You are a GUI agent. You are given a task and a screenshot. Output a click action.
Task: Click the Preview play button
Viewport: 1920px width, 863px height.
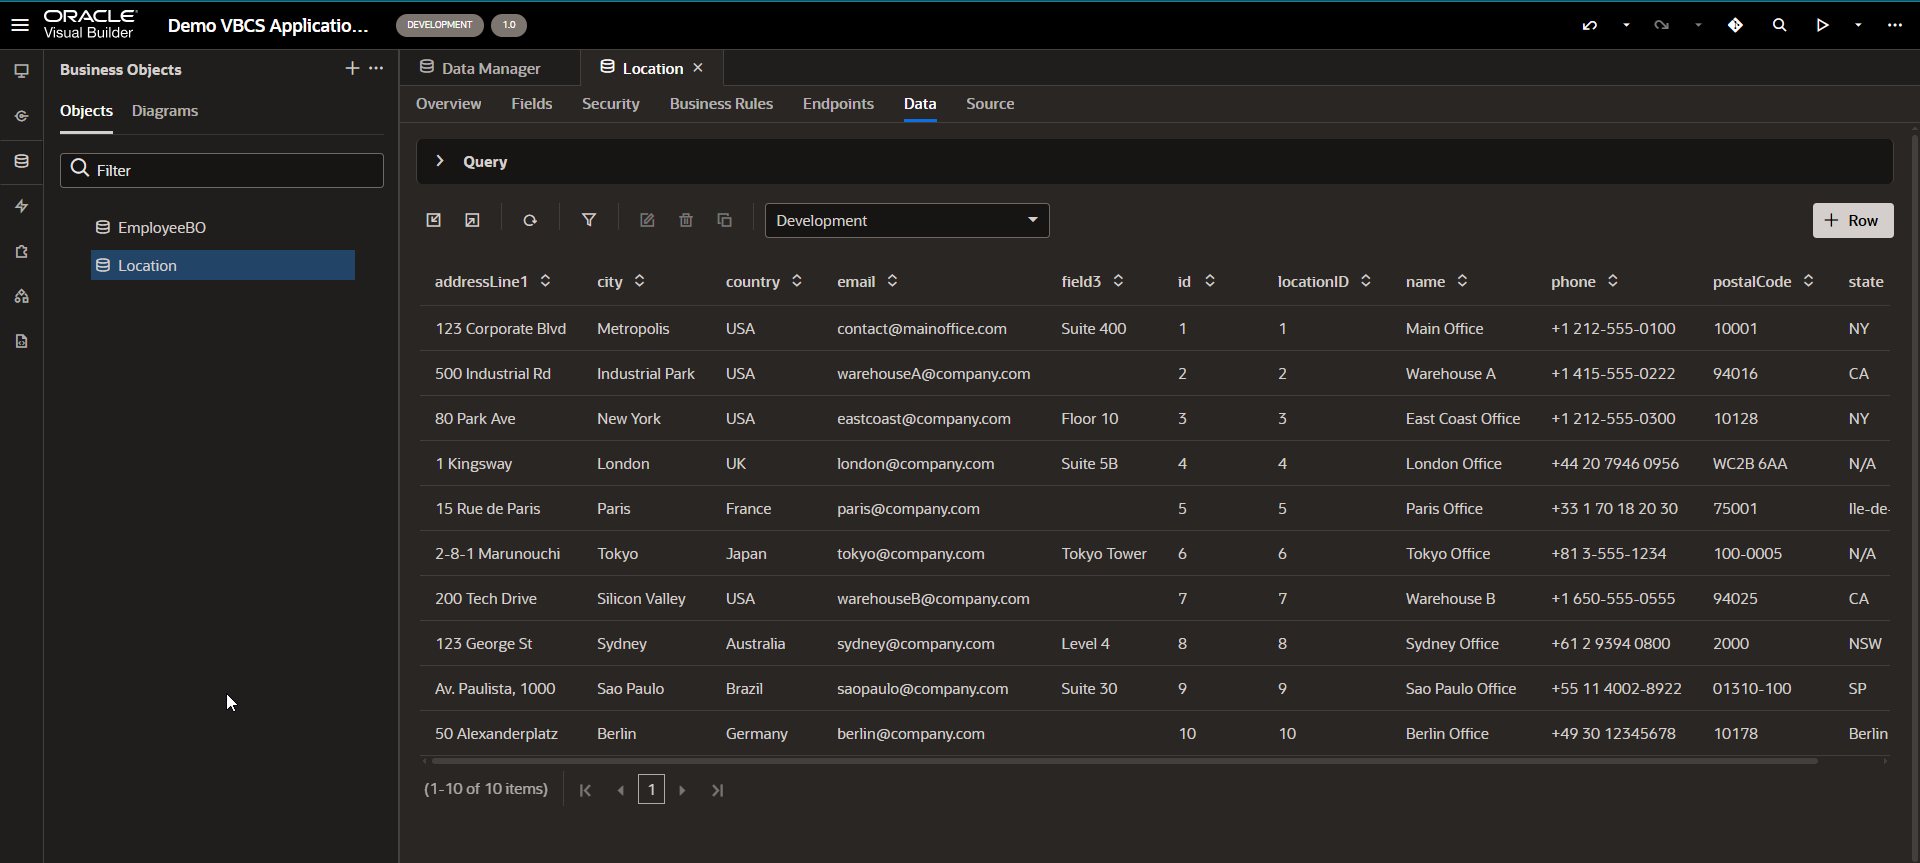(1822, 25)
